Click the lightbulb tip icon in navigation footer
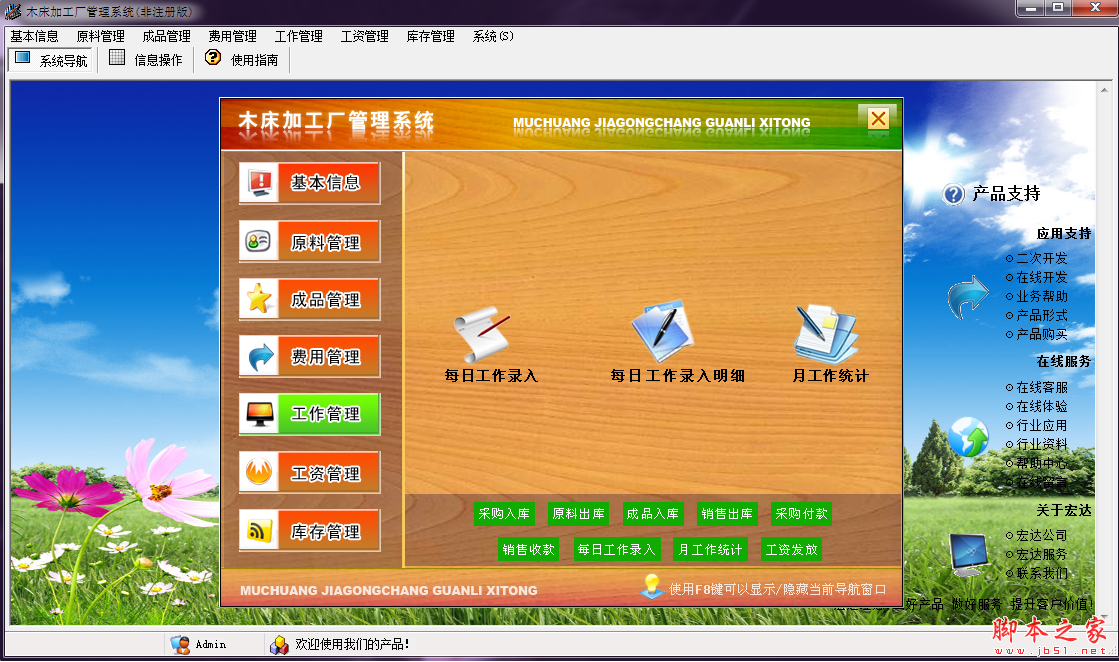The height and width of the screenshot is (662, 1119). click(652, 586)
